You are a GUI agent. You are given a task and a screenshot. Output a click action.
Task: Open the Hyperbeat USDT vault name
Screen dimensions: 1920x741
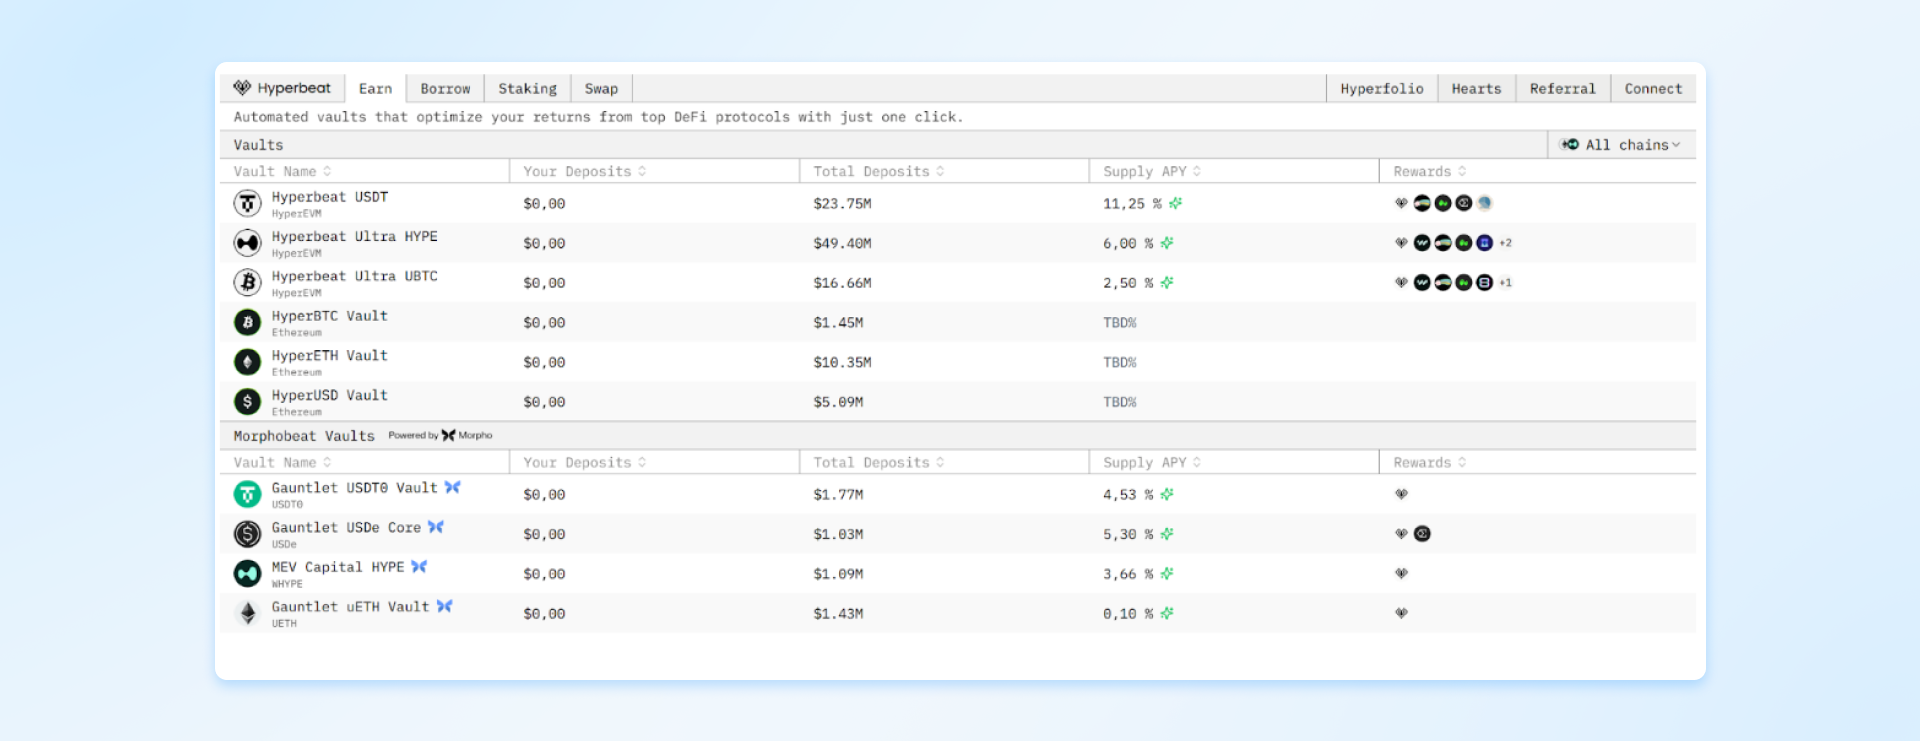click(330, 197)
